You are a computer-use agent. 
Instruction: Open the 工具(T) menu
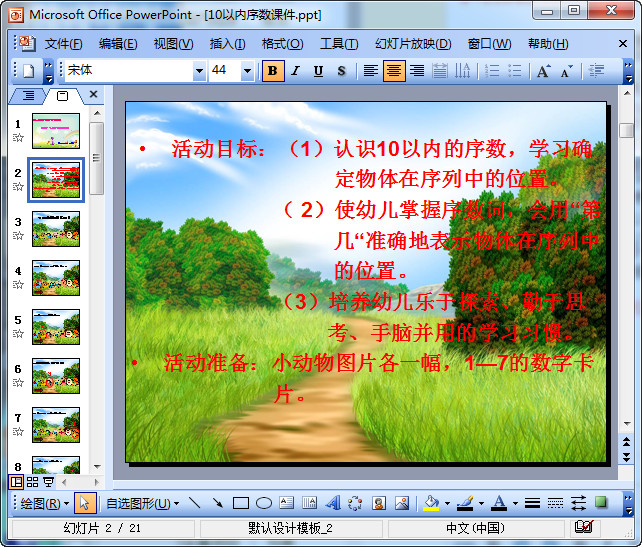tap(339, 44)
